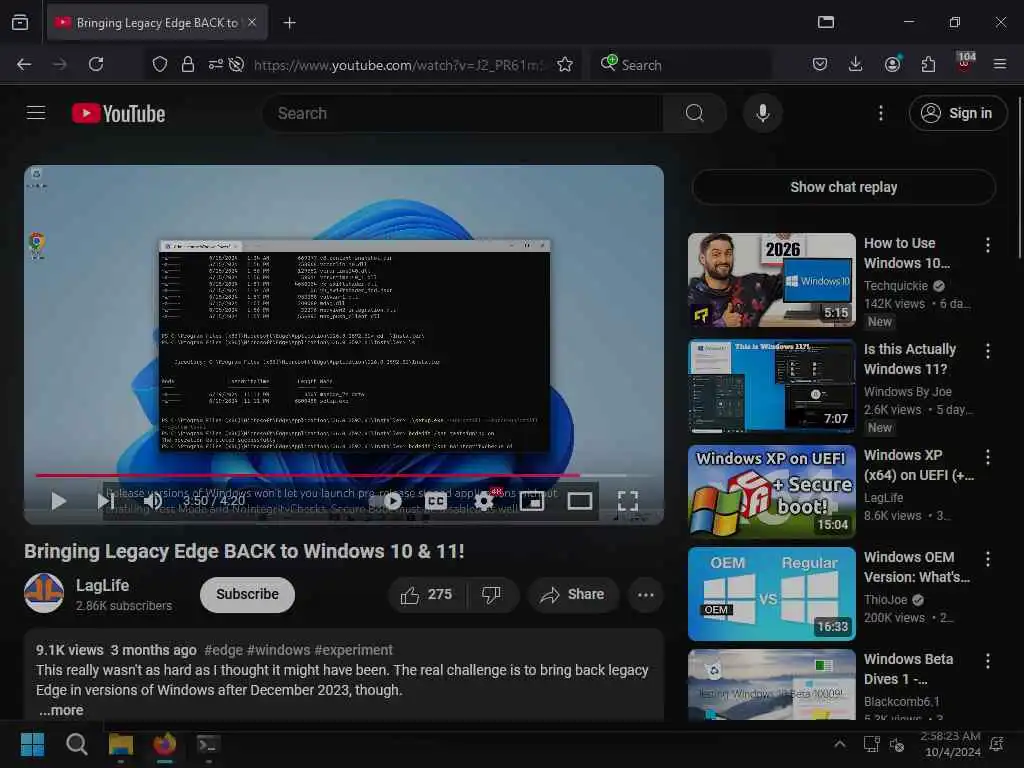Open Terminal from taskbar
The height and width of the screenshot is (768, 1024).
(208, 744)
